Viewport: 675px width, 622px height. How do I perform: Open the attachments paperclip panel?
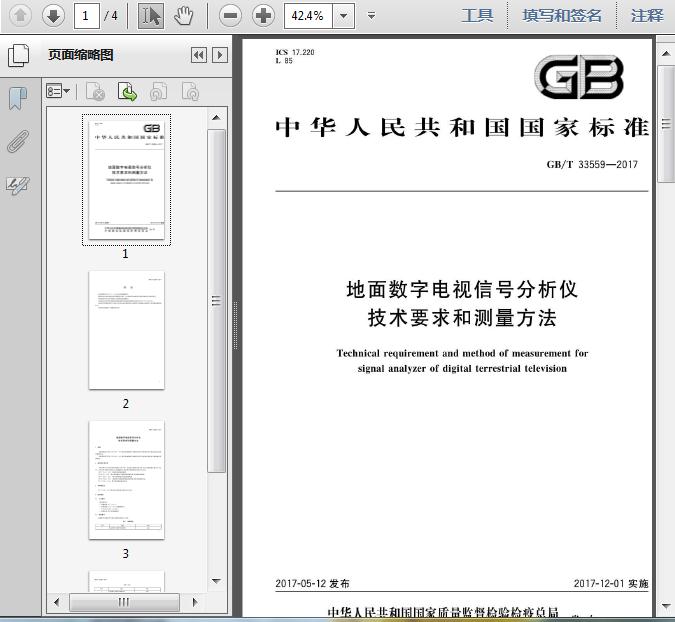(x=18, y=141)
